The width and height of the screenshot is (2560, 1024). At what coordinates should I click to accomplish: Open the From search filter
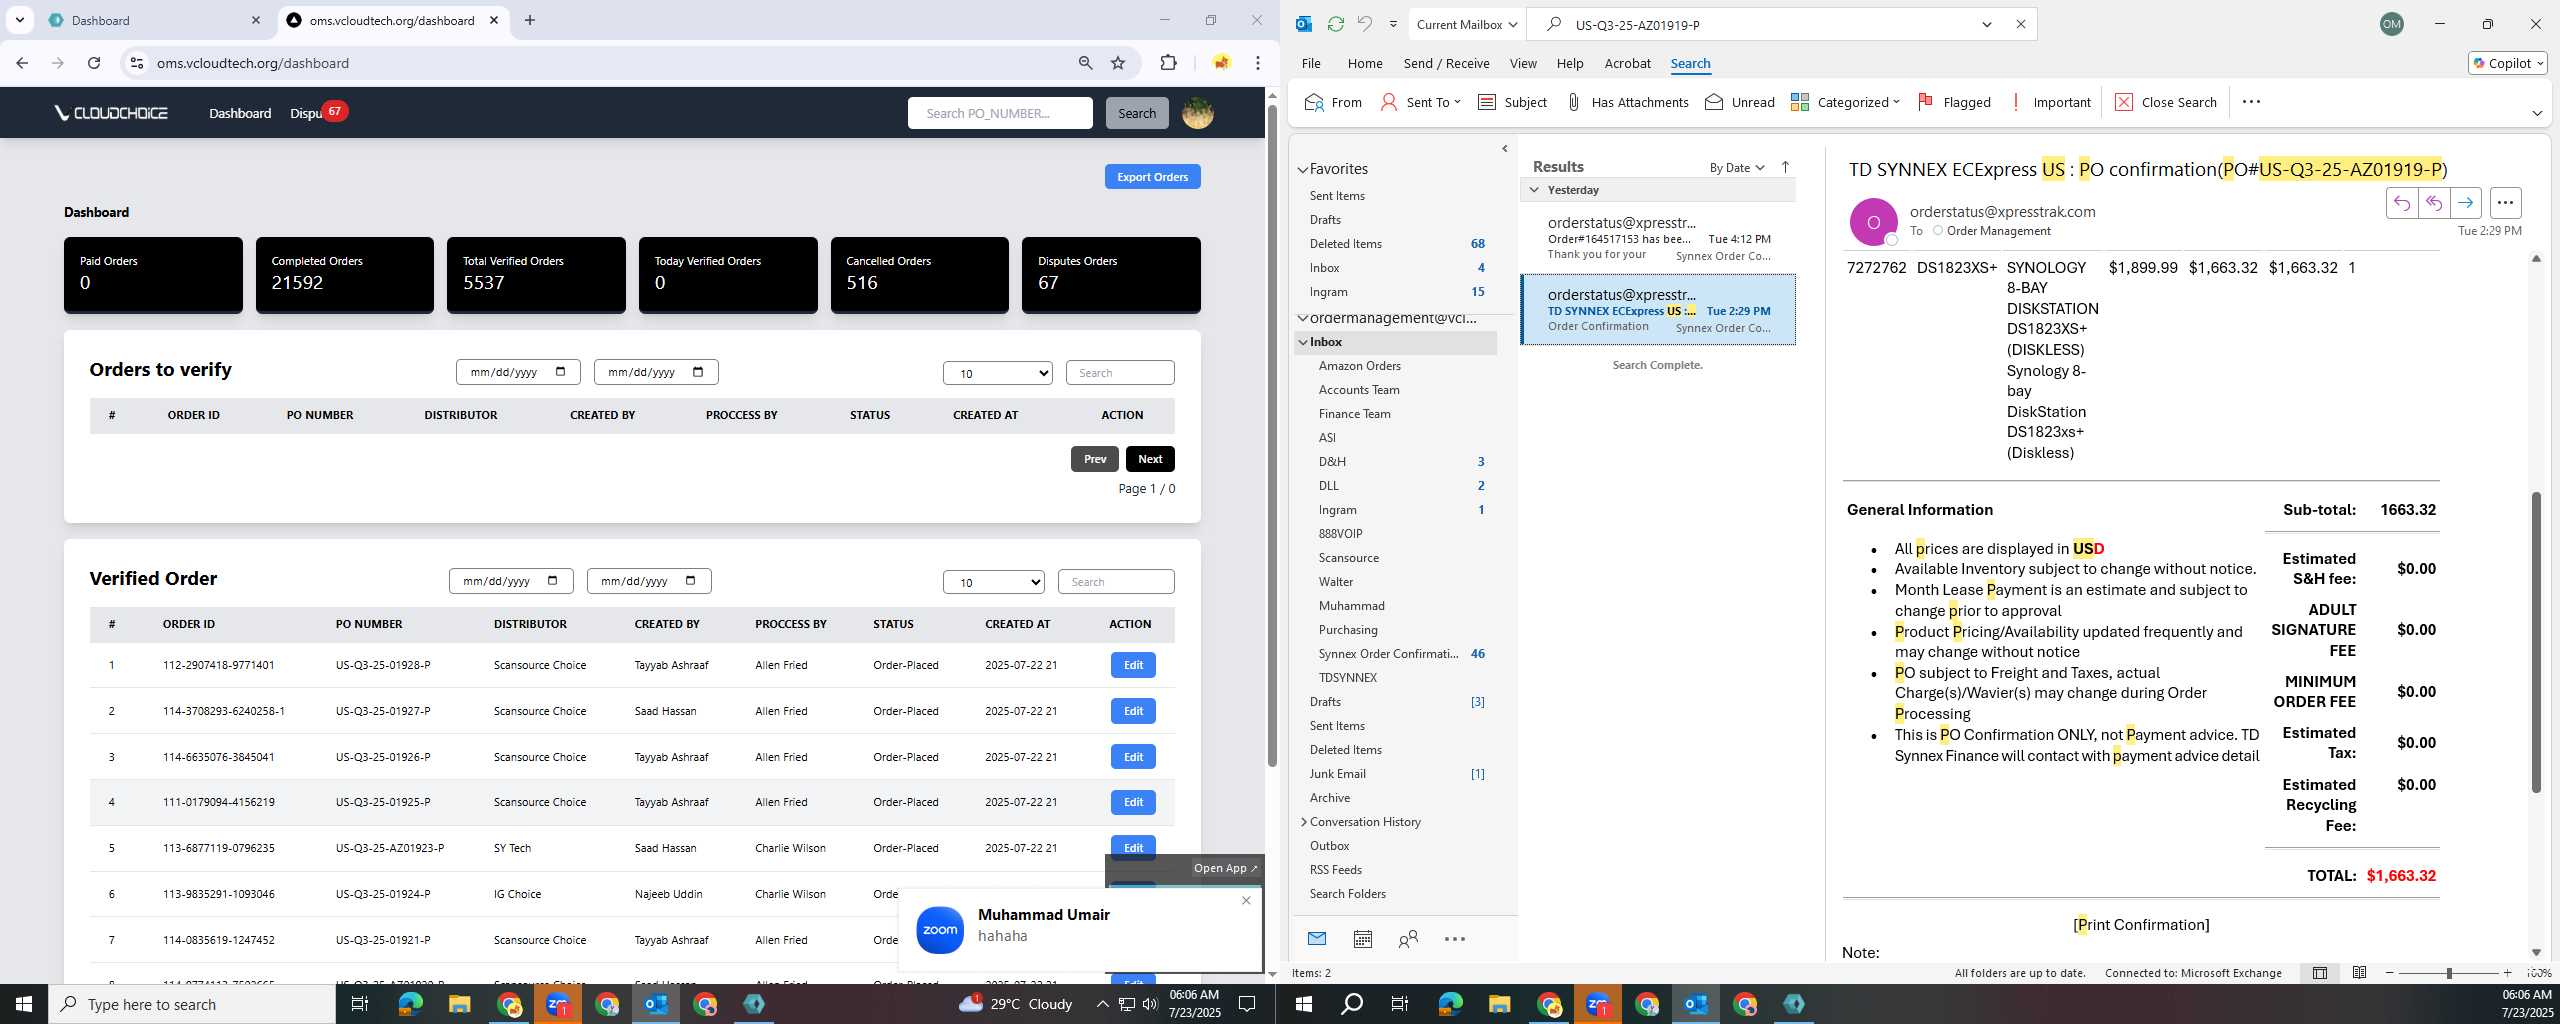point(1333,102)
